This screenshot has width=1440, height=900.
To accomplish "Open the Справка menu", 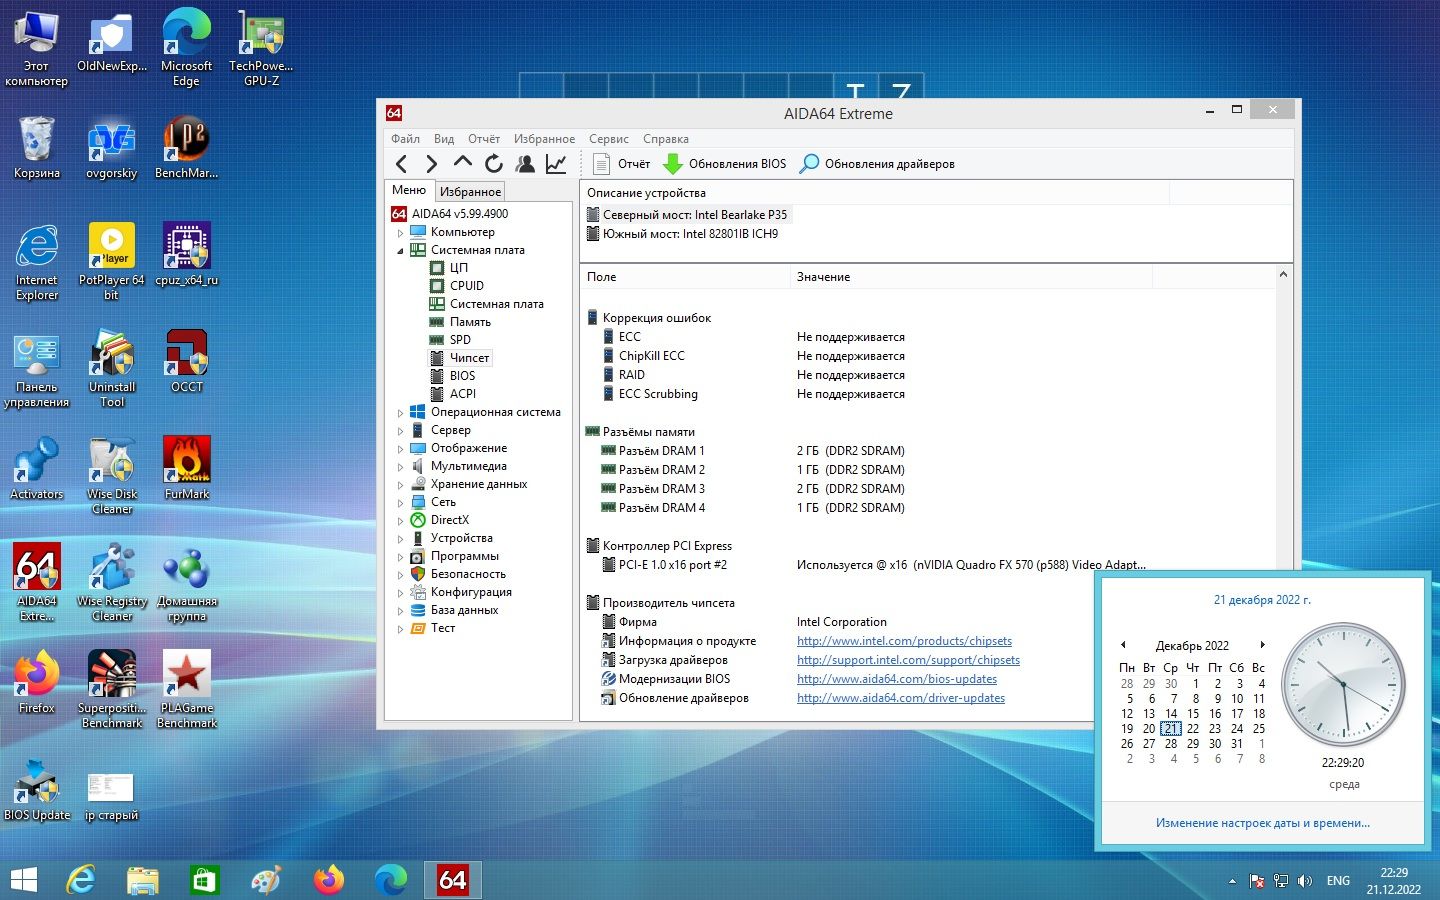I will (666, 139).
